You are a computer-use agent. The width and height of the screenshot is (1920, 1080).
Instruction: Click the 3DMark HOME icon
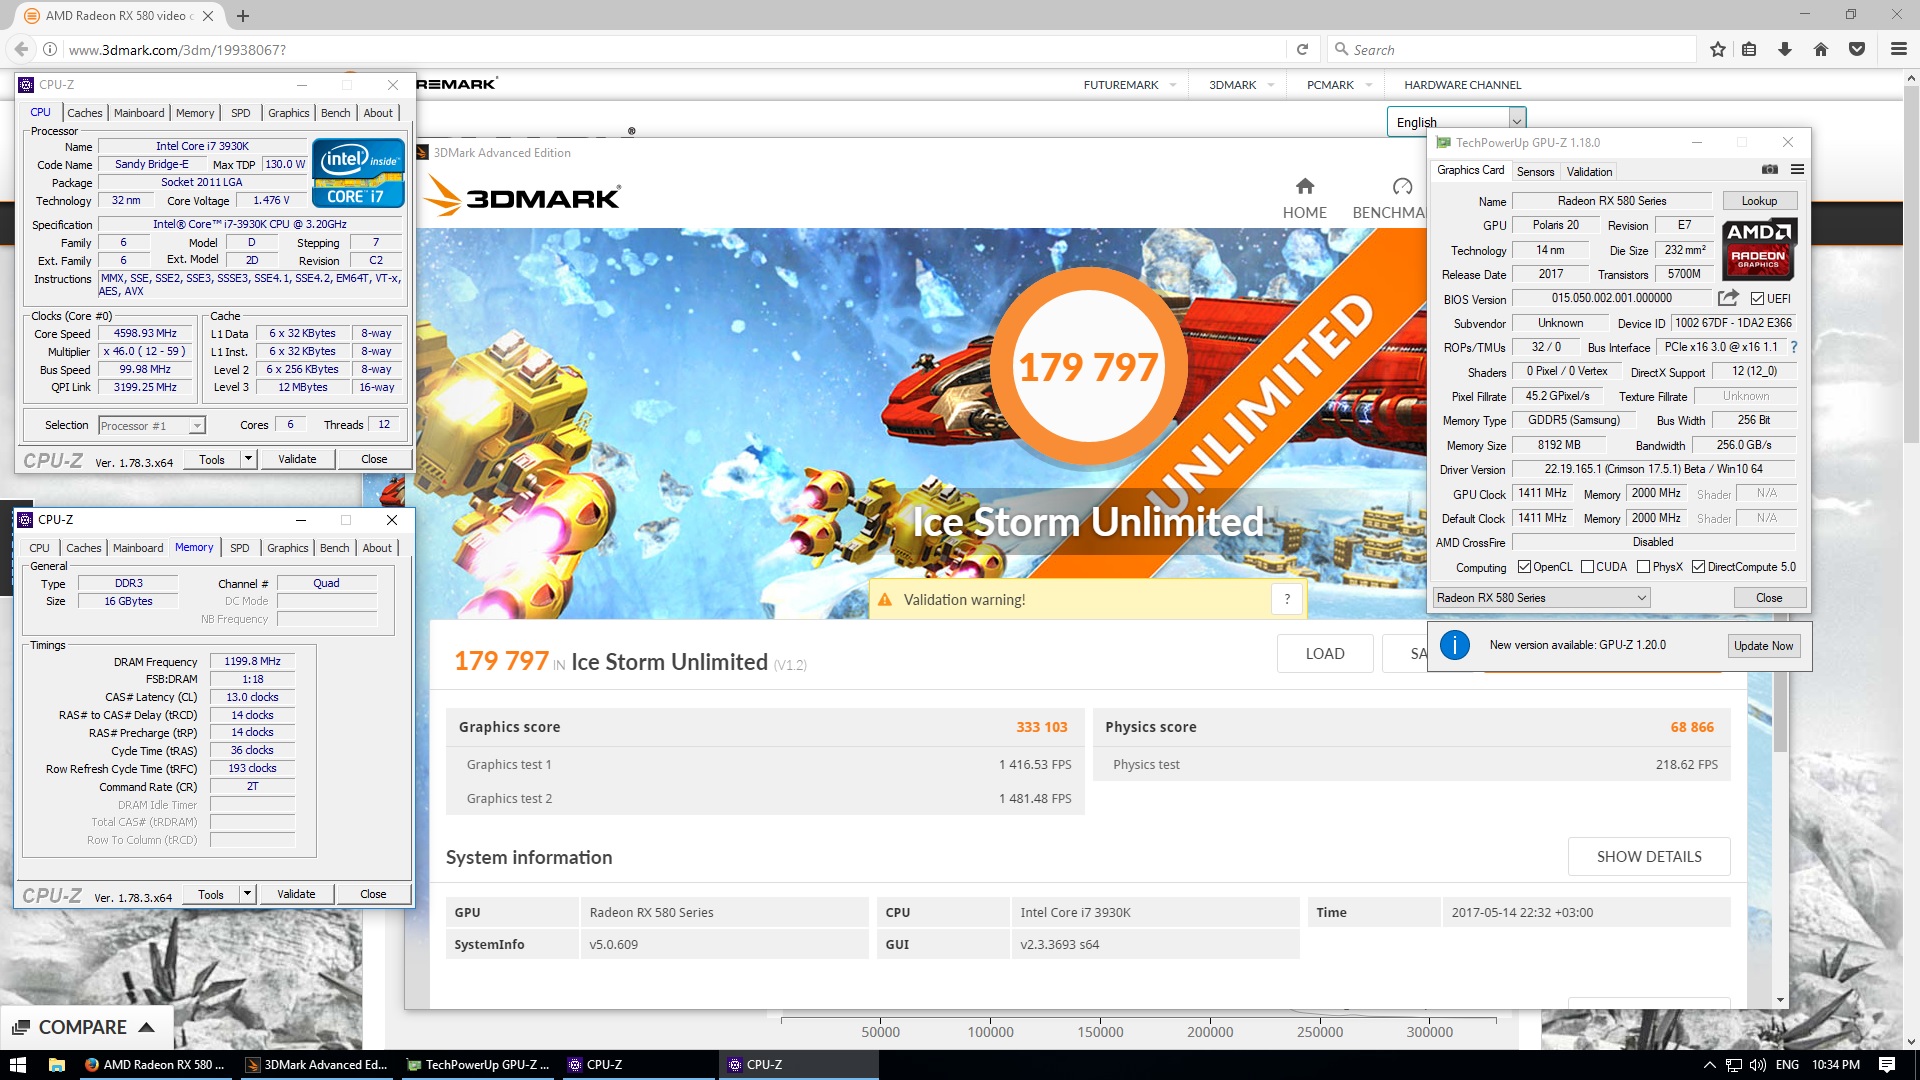[x=1305, y=186]
